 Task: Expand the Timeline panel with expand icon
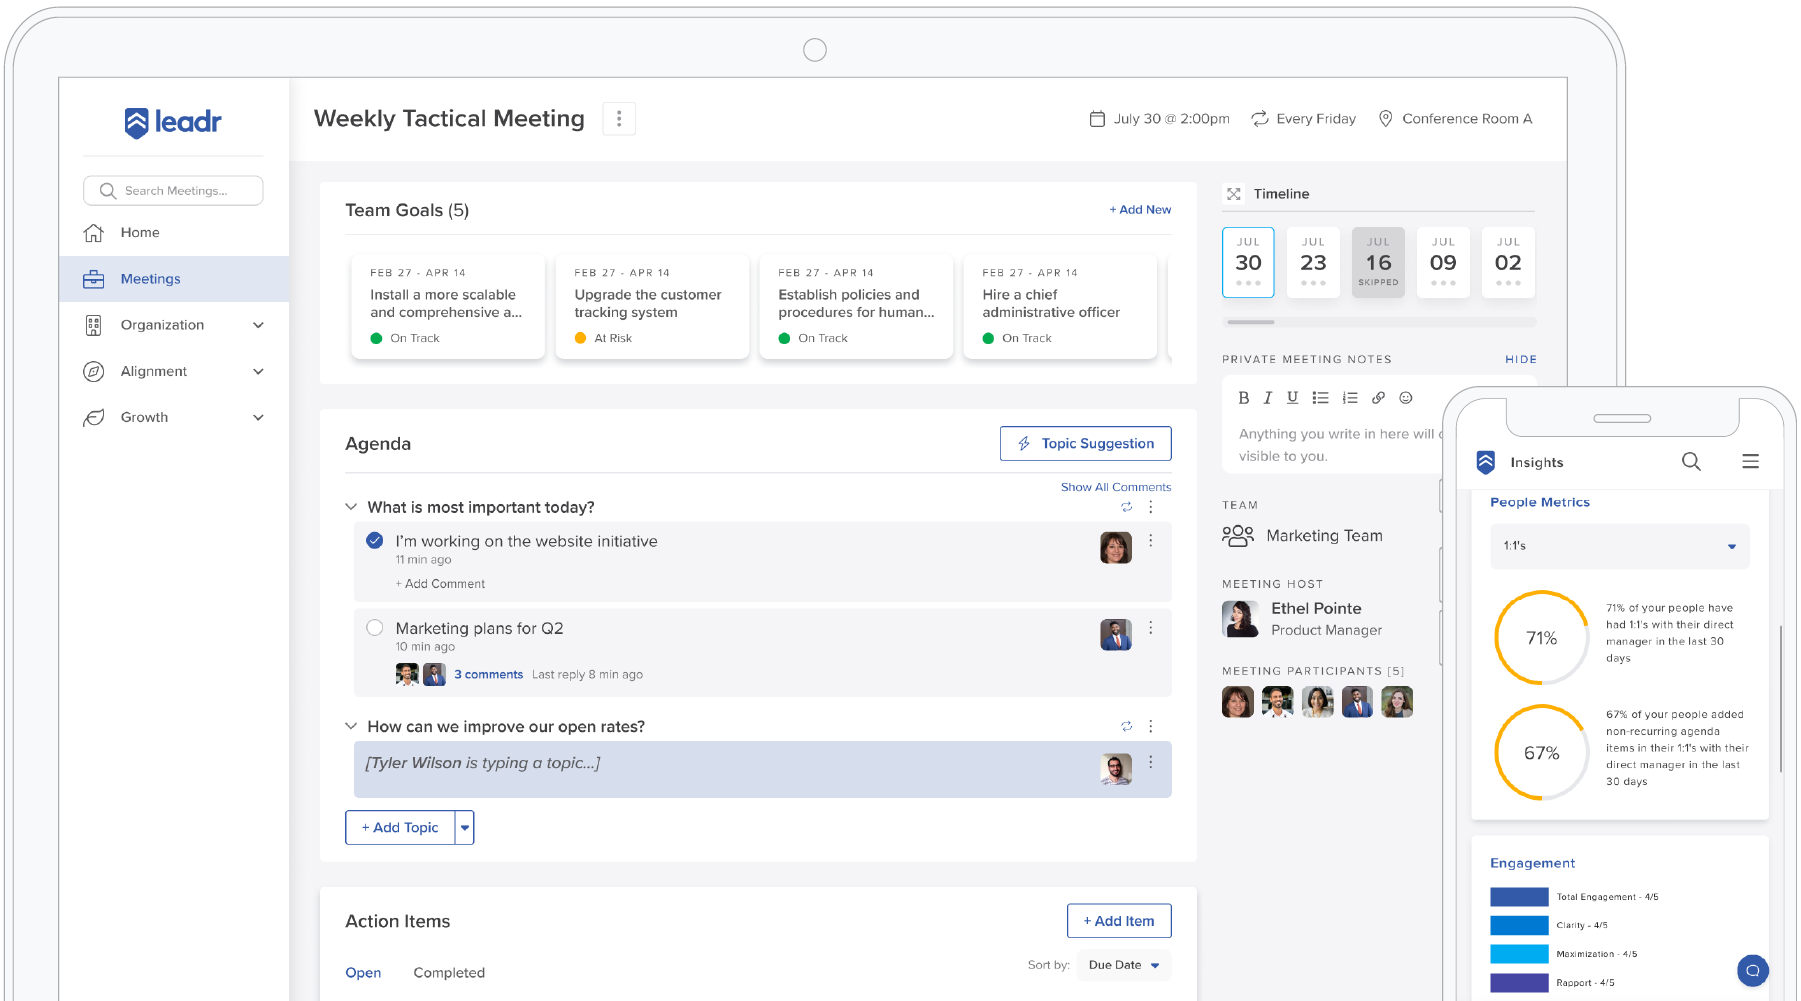point(1234,194)
